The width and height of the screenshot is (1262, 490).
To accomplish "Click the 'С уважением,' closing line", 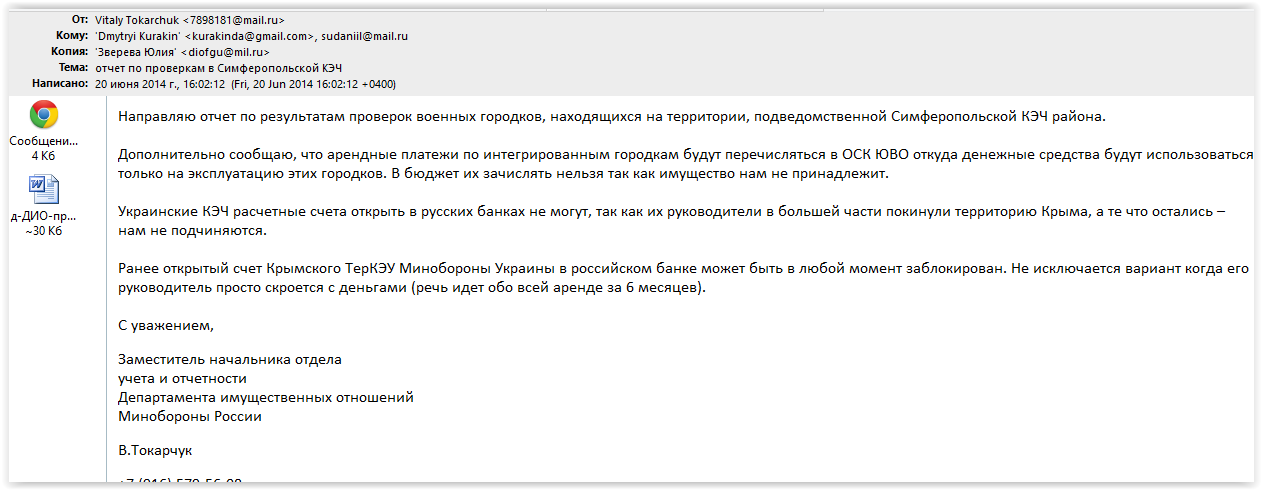I will point(166,325).
